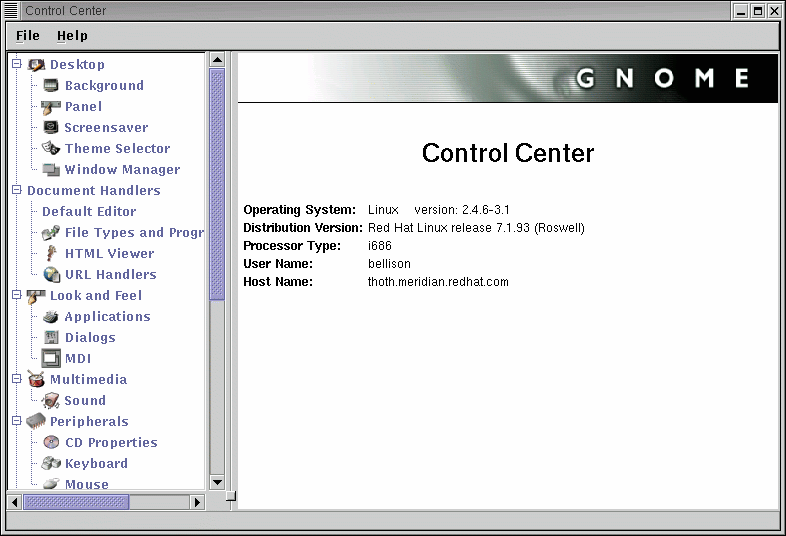Click the horizontal scrollbar thumb in sidebar
Viewport: 786px width, 536px height.
(76, 501)
